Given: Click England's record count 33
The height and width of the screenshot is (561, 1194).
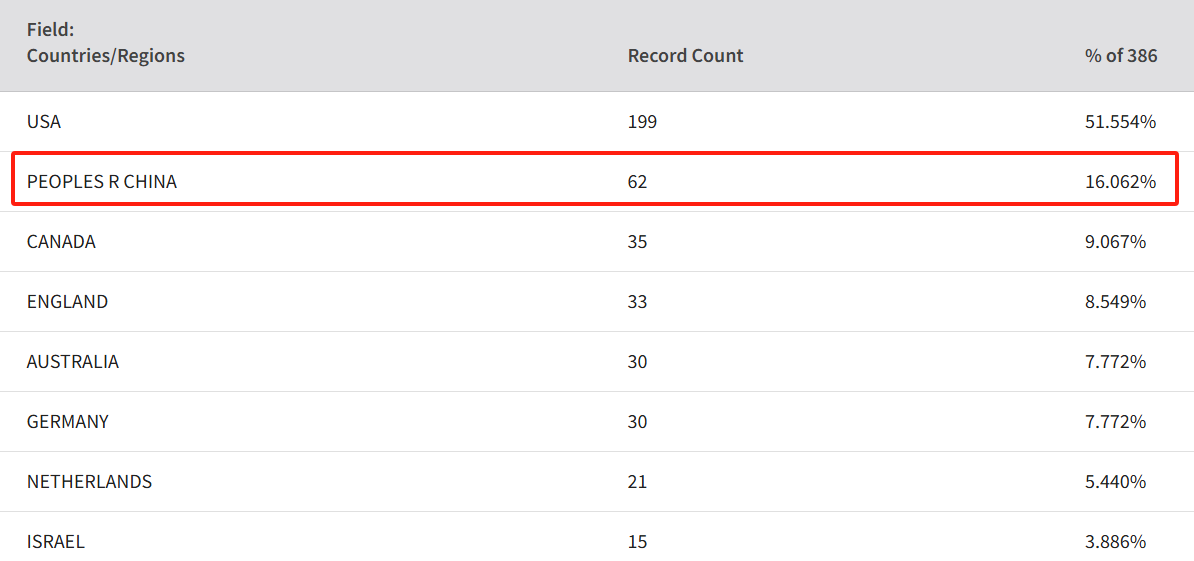Looking at the screenshot, I should point(637,301).
